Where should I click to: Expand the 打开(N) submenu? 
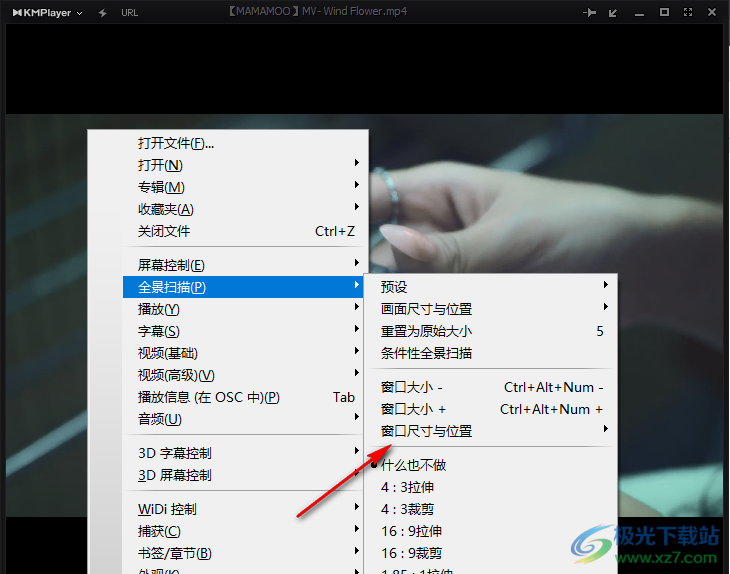245,165
